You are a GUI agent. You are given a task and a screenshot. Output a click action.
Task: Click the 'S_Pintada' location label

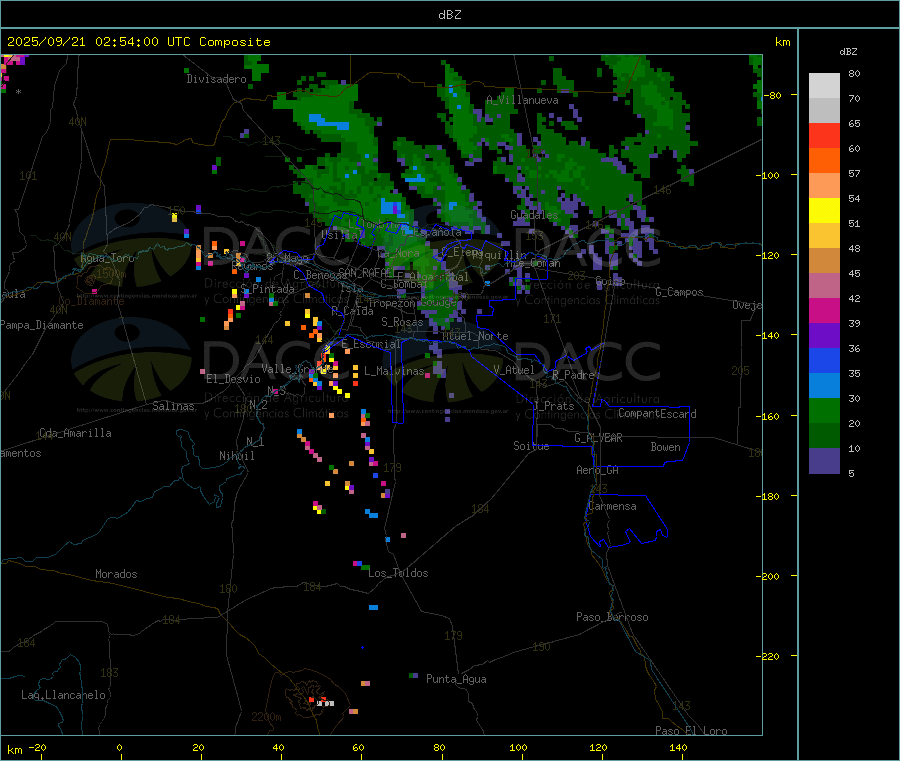pos(267,289)
